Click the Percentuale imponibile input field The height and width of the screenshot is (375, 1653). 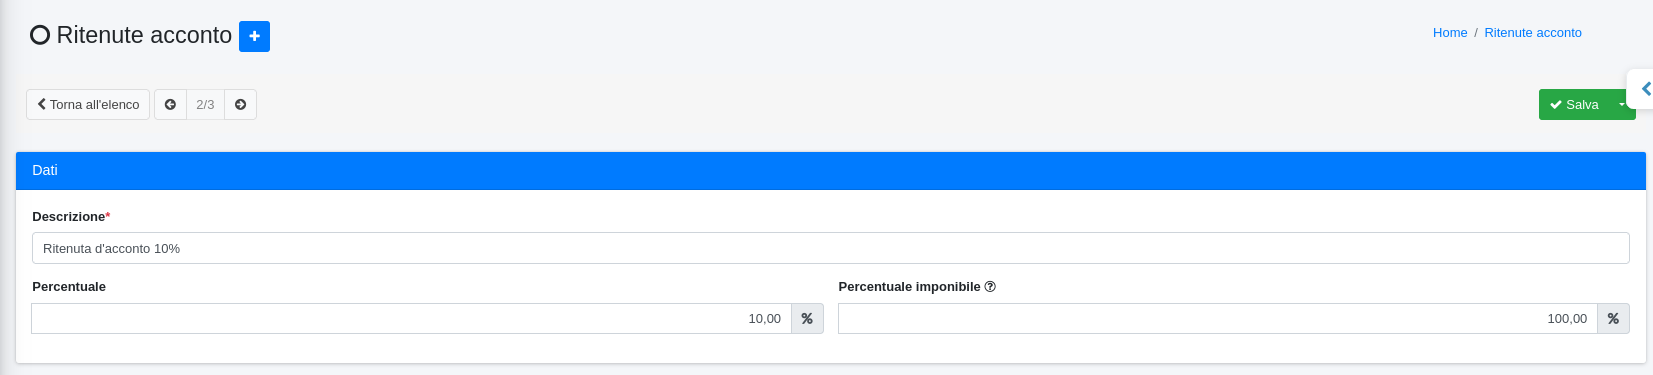pos(1217,319)
